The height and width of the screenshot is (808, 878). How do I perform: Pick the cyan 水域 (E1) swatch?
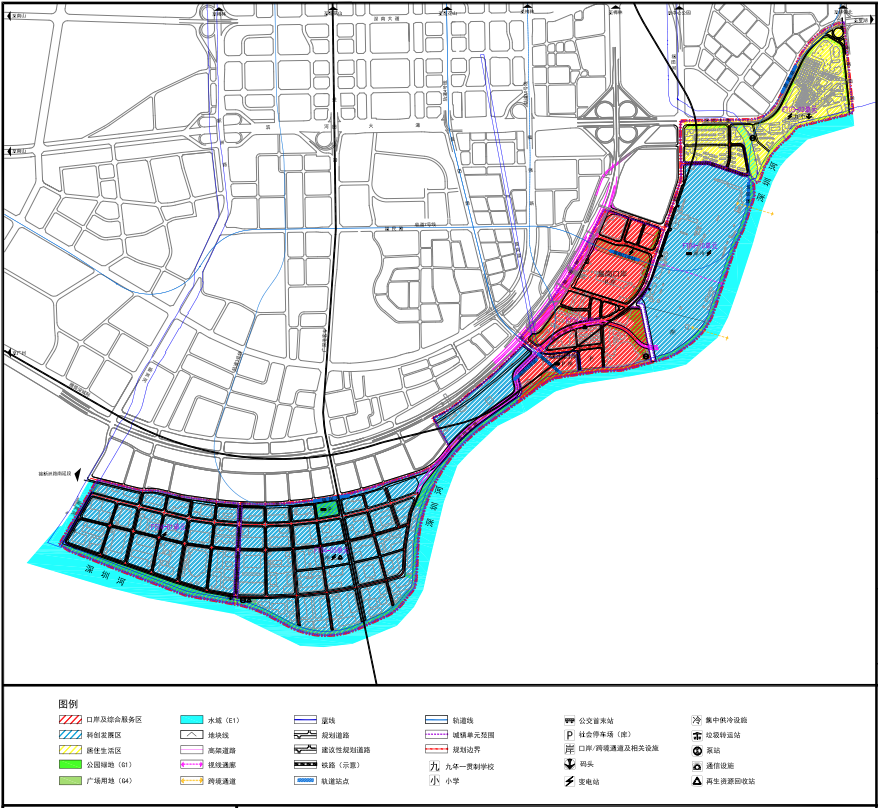pos(192,720)
